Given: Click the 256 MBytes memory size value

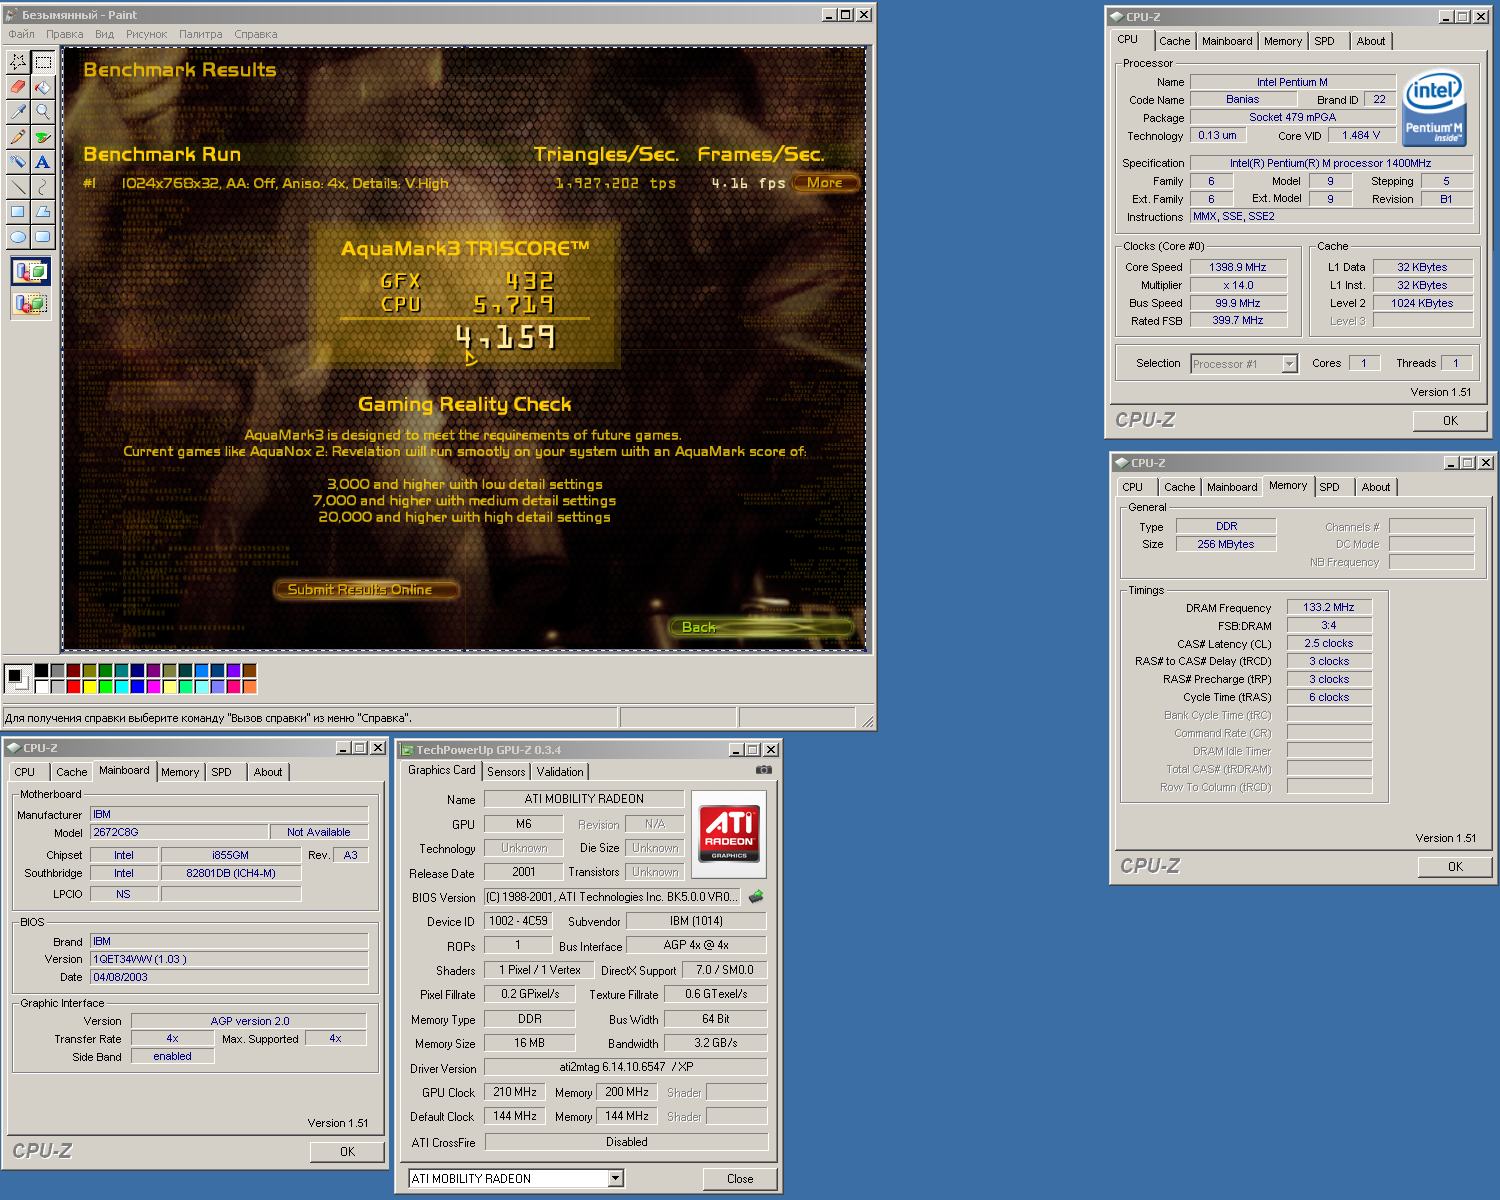Looking at the screenshot, I should click(x=1226, y=544).
